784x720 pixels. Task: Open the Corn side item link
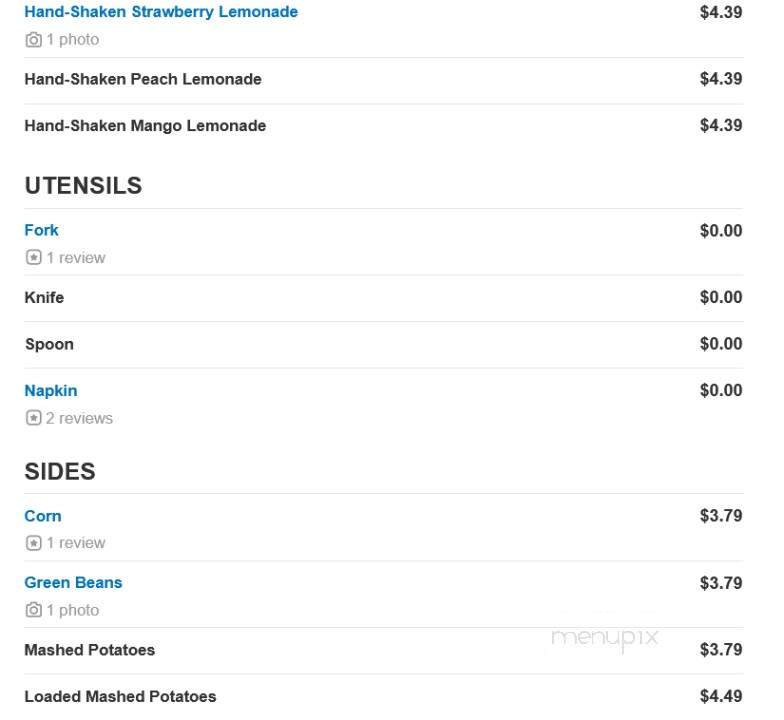point(43,516)
